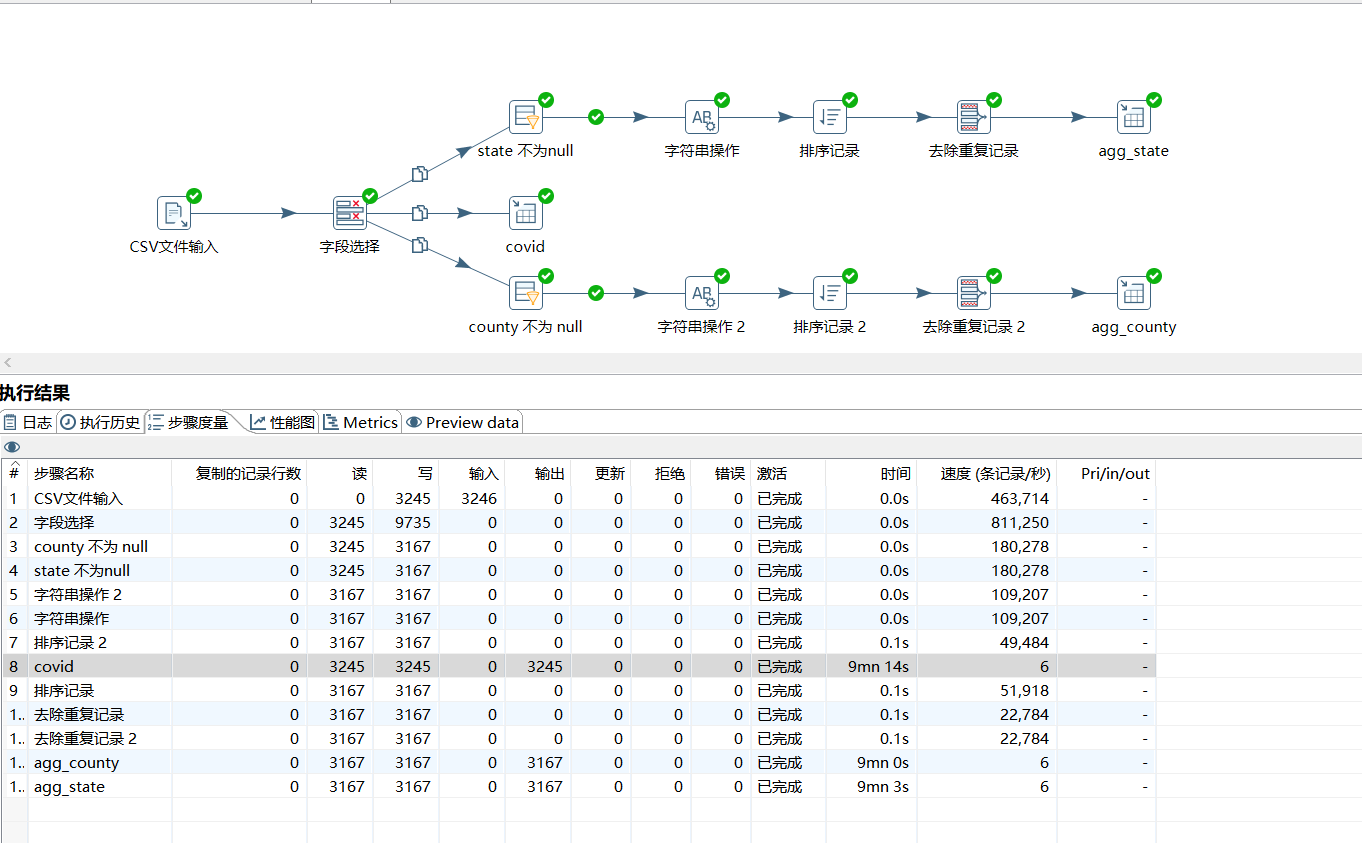Select the 字符串操作 2 step icon

tap(702, 293)
